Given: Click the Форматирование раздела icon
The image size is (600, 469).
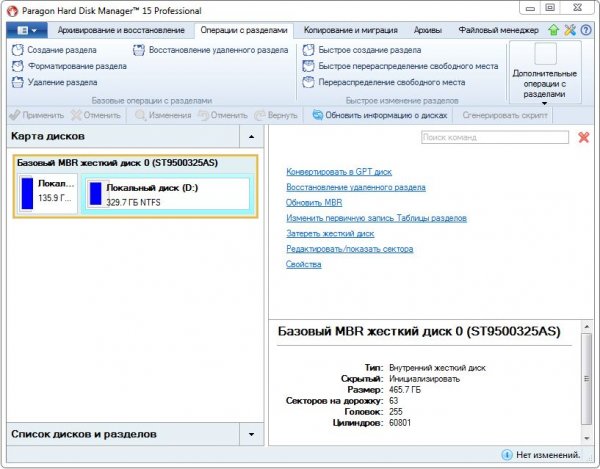Looking at the screenshot, I should pos(18,66).
